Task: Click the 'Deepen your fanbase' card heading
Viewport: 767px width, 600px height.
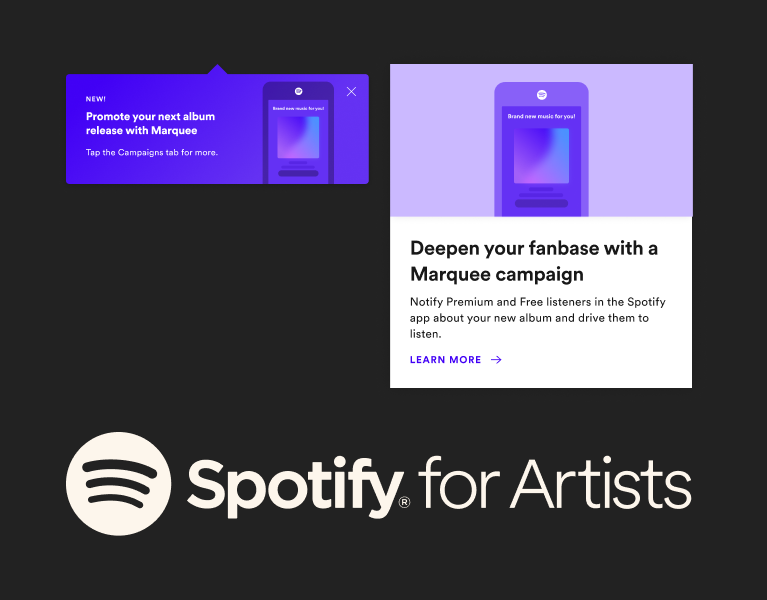Action: click(x=534, y=261)
